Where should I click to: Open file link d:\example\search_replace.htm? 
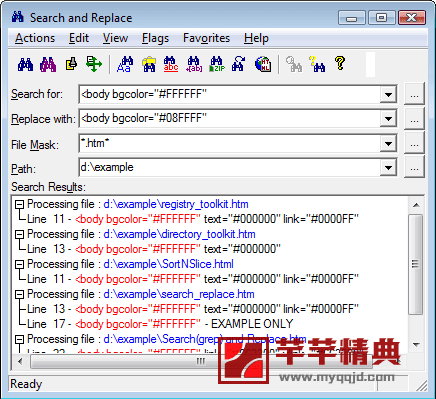pyautogui.click(x=179, y=294)
